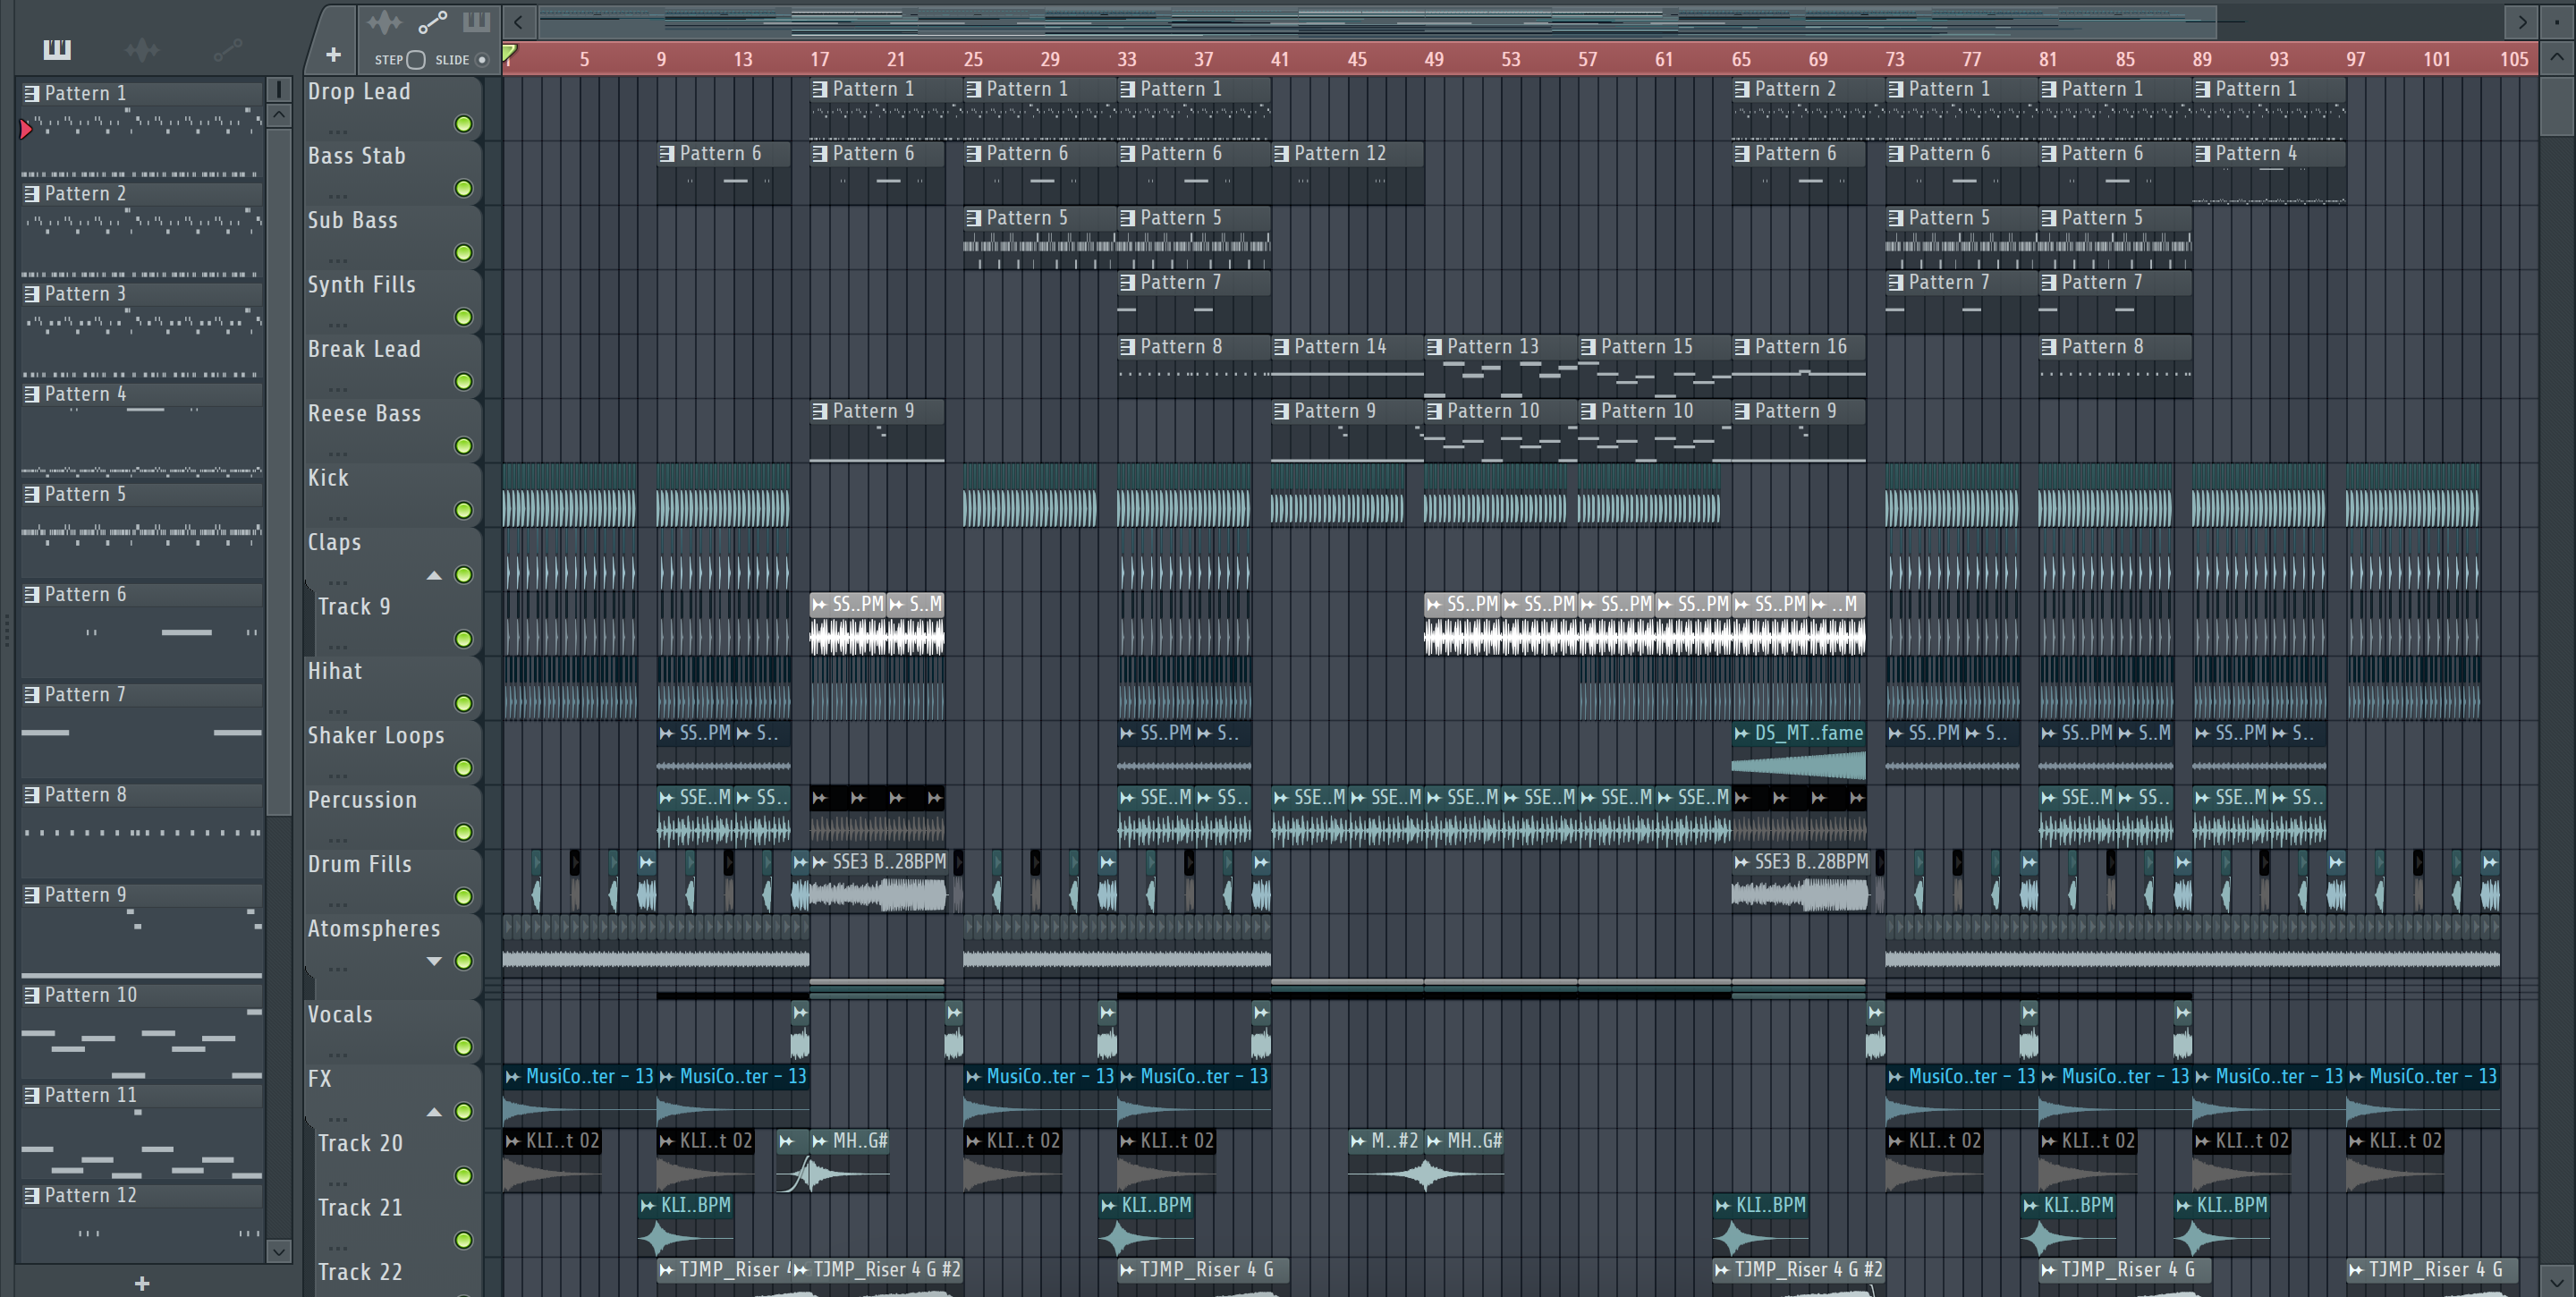Image resolution: width=2576 pixels, height=1297 pixels.
Task: Jump to bar 73 on the timeline
Action: [1895, 59]
